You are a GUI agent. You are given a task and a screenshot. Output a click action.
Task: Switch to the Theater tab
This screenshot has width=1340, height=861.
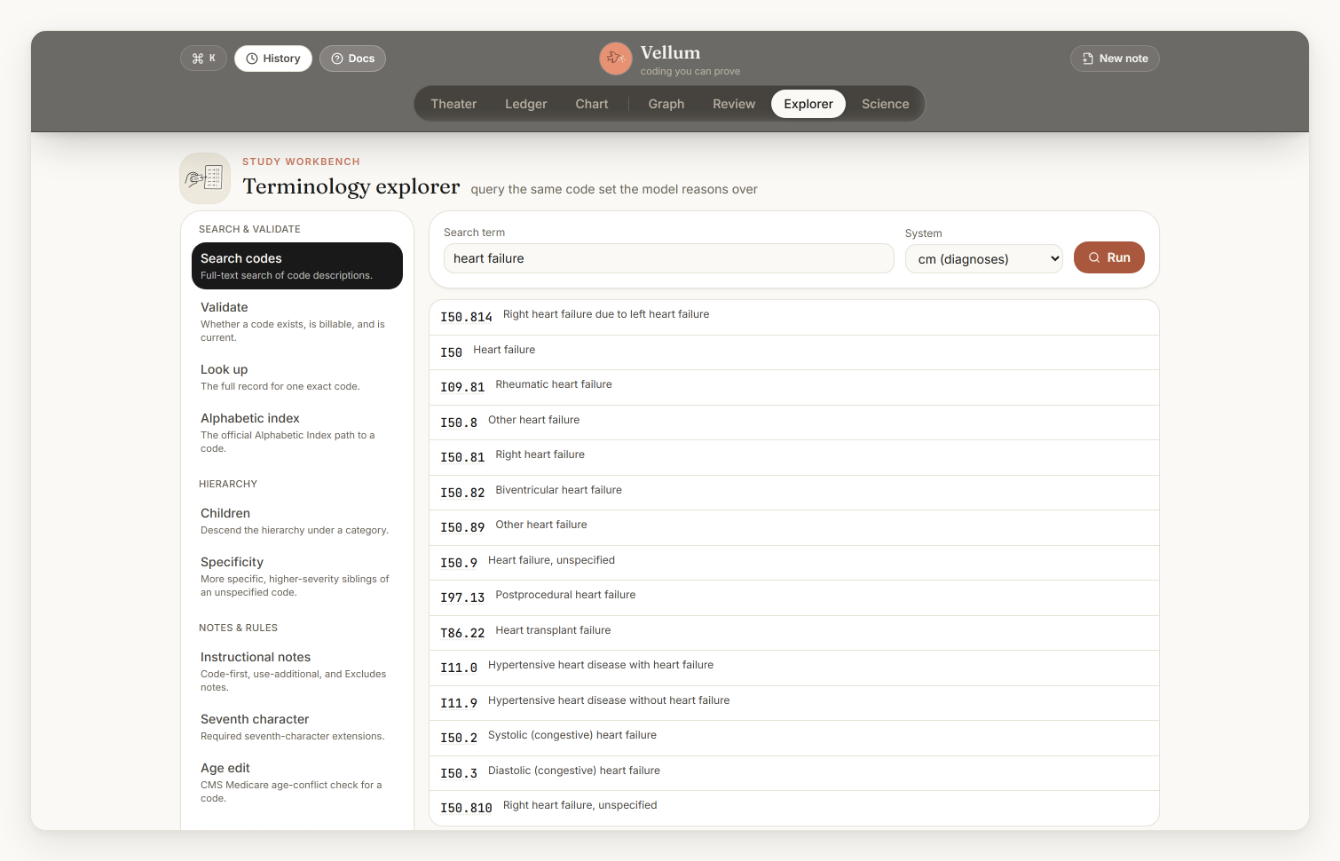tap(454, 104)
